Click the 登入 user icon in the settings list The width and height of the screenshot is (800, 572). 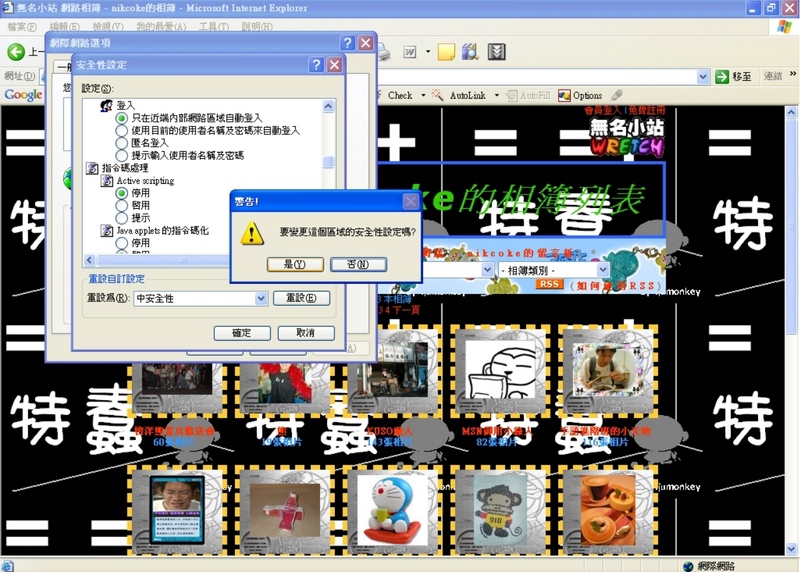107,106
